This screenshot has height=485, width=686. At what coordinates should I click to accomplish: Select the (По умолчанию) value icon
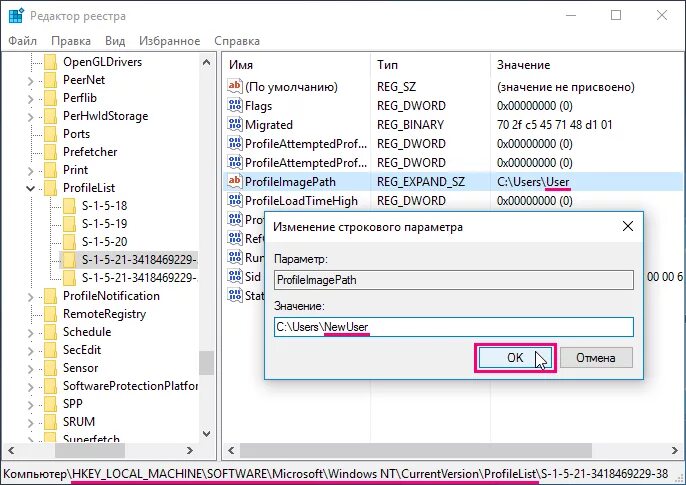pos(234,86)
